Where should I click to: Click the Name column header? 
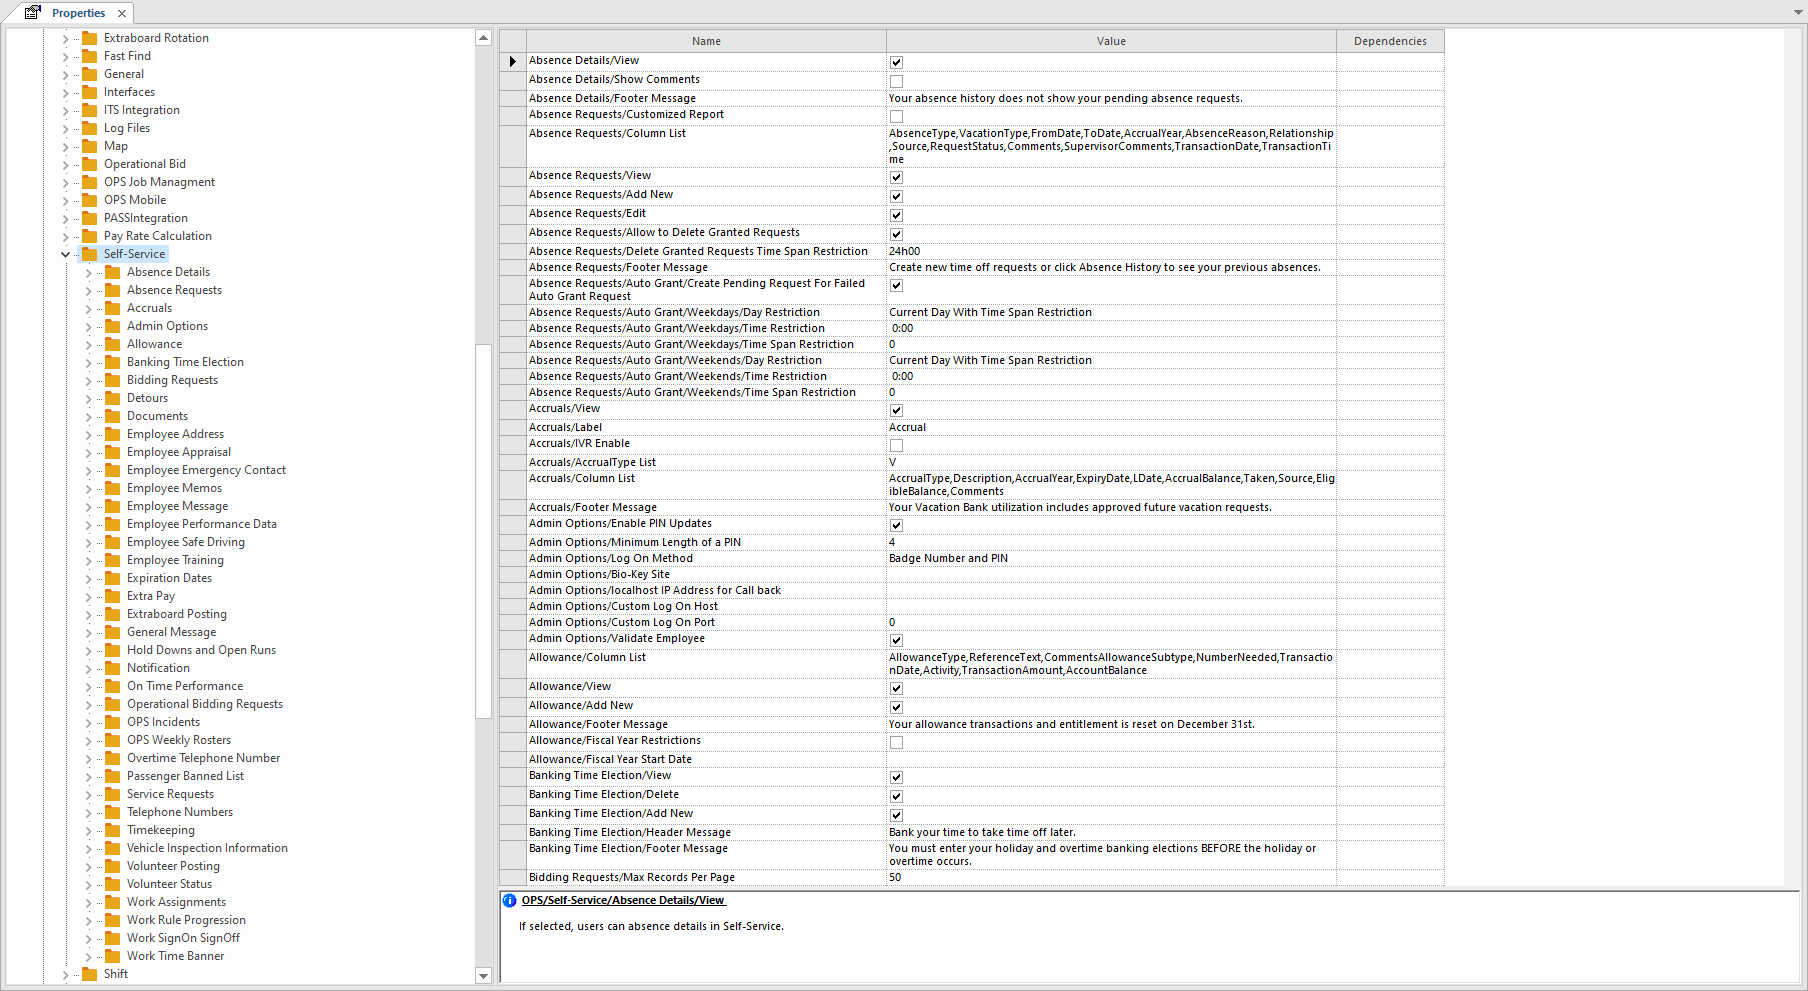[706, 41]
